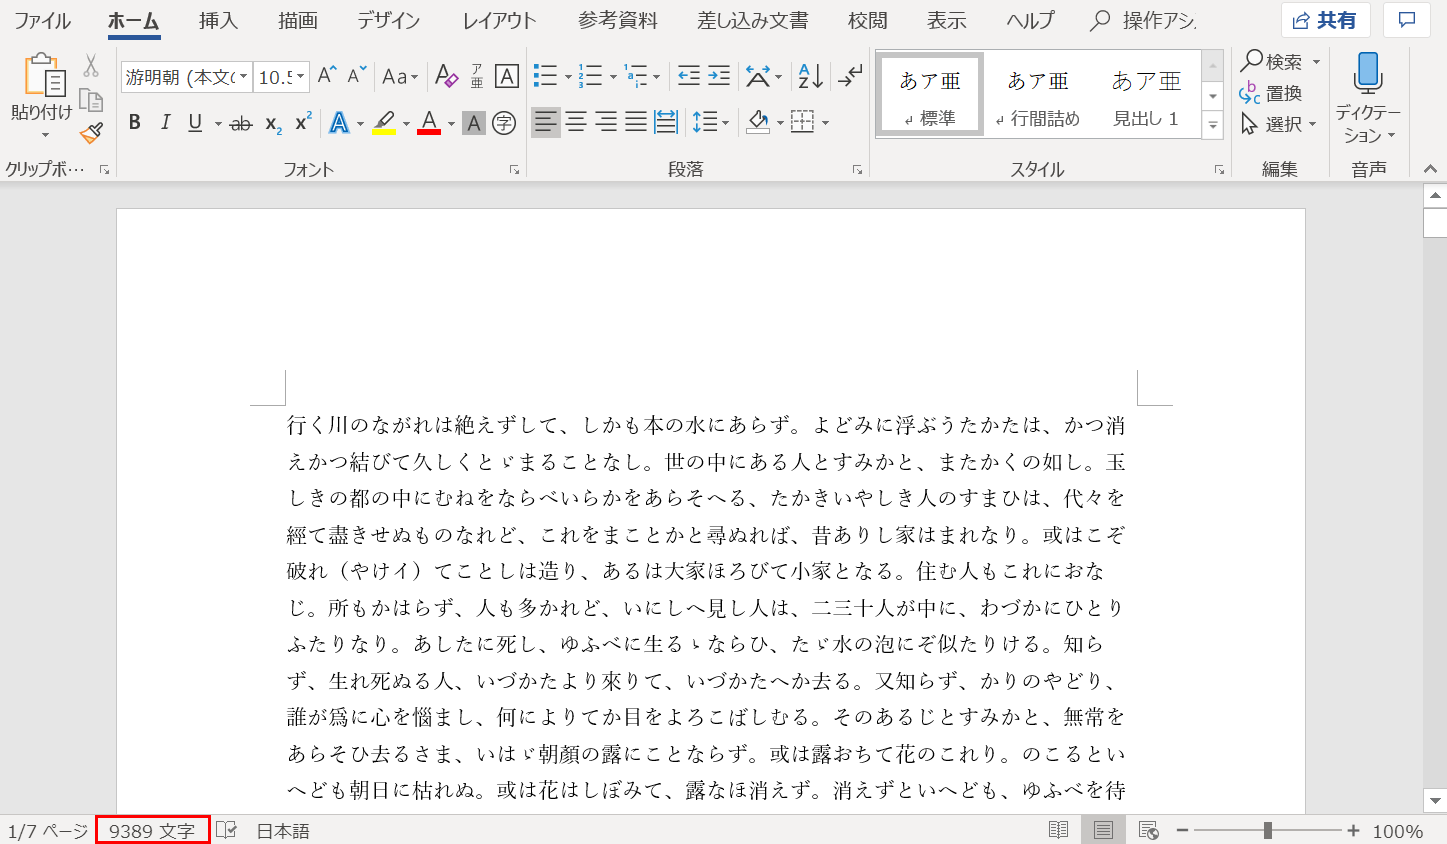Click the 100% zoom level
Viewport: 1447px width, 844px height.
[1397, 830]
